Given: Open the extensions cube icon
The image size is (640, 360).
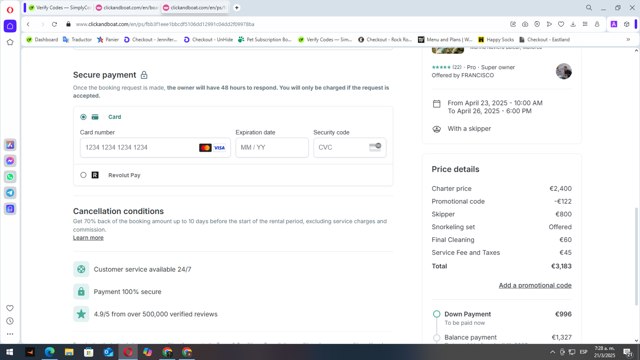Looking at the screenshot, I should pyautogui.click(x=627, y=24).
